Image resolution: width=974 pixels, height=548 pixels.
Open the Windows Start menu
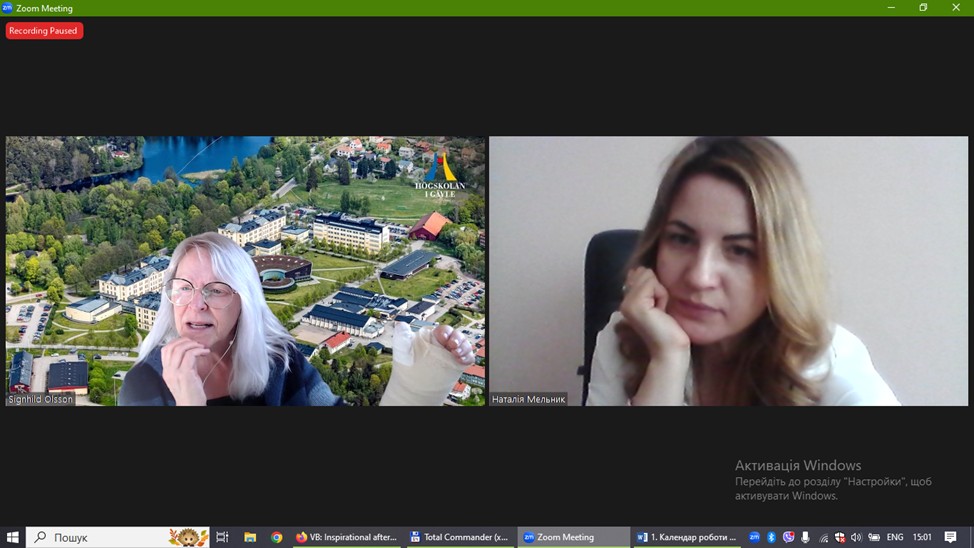tap(13, 537)
